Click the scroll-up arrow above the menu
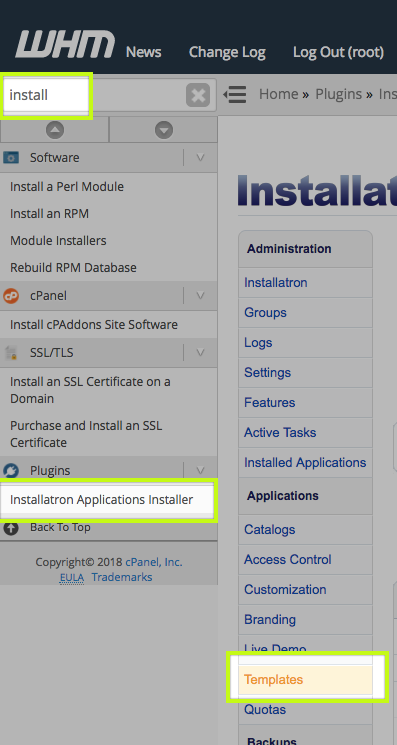 tap(55, 130)
